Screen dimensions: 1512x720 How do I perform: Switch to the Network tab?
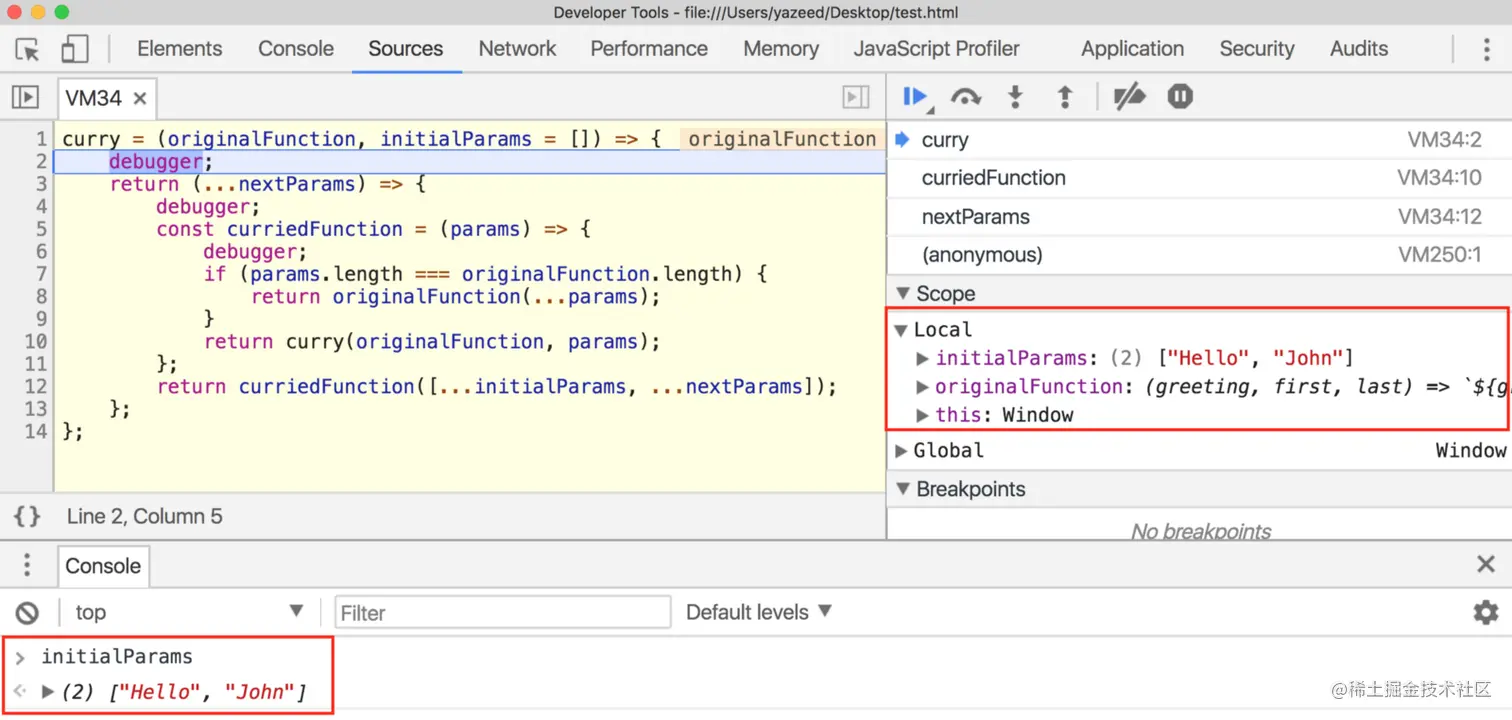(x=517, y=49)
